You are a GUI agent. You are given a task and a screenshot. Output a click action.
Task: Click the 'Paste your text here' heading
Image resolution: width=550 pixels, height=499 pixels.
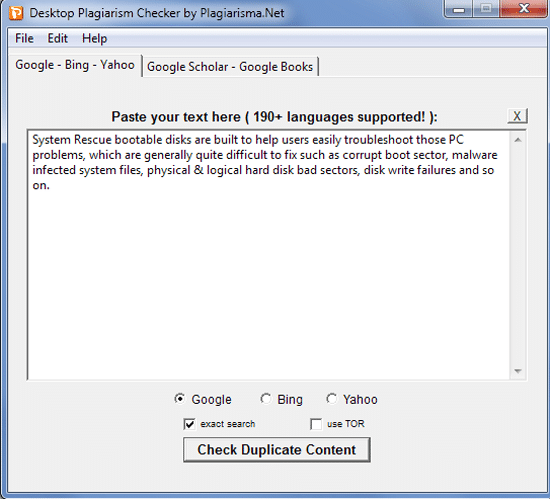274,117
